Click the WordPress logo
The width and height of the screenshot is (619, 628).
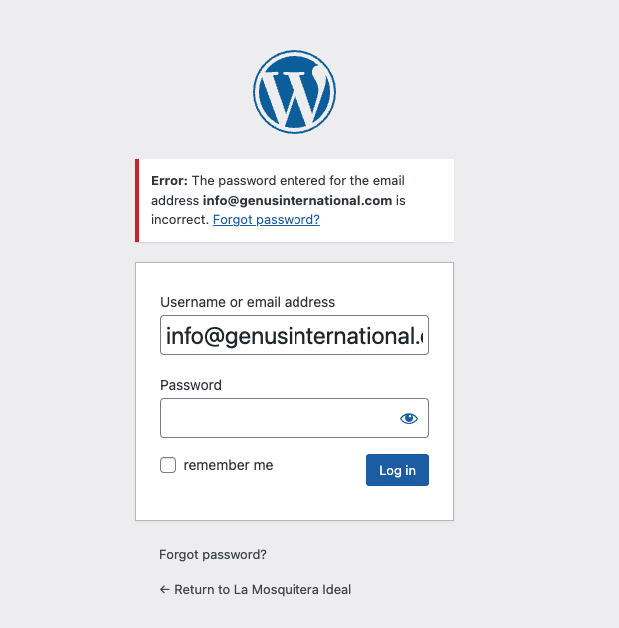coord(294,92)
